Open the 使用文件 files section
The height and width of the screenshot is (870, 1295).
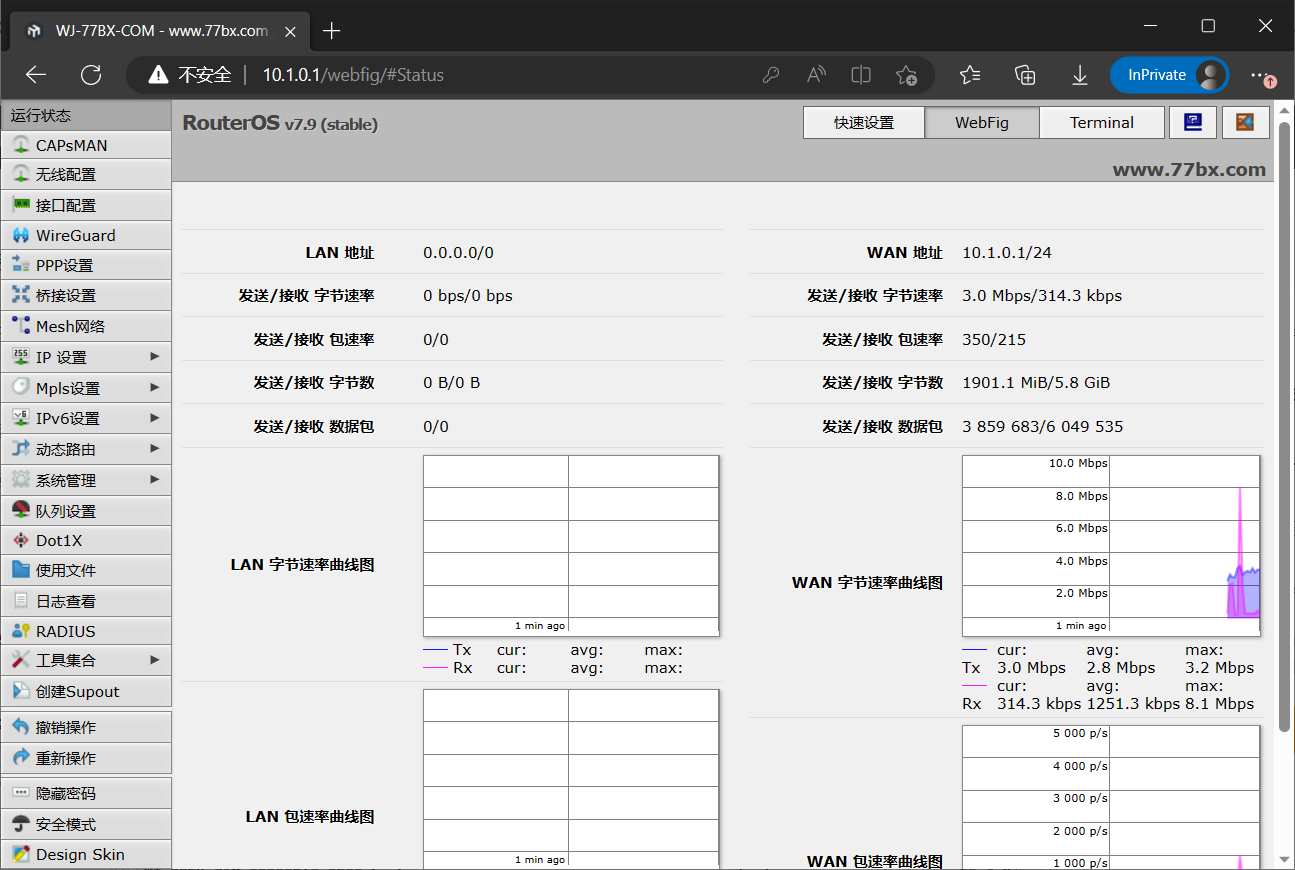(x=66, y=571)
